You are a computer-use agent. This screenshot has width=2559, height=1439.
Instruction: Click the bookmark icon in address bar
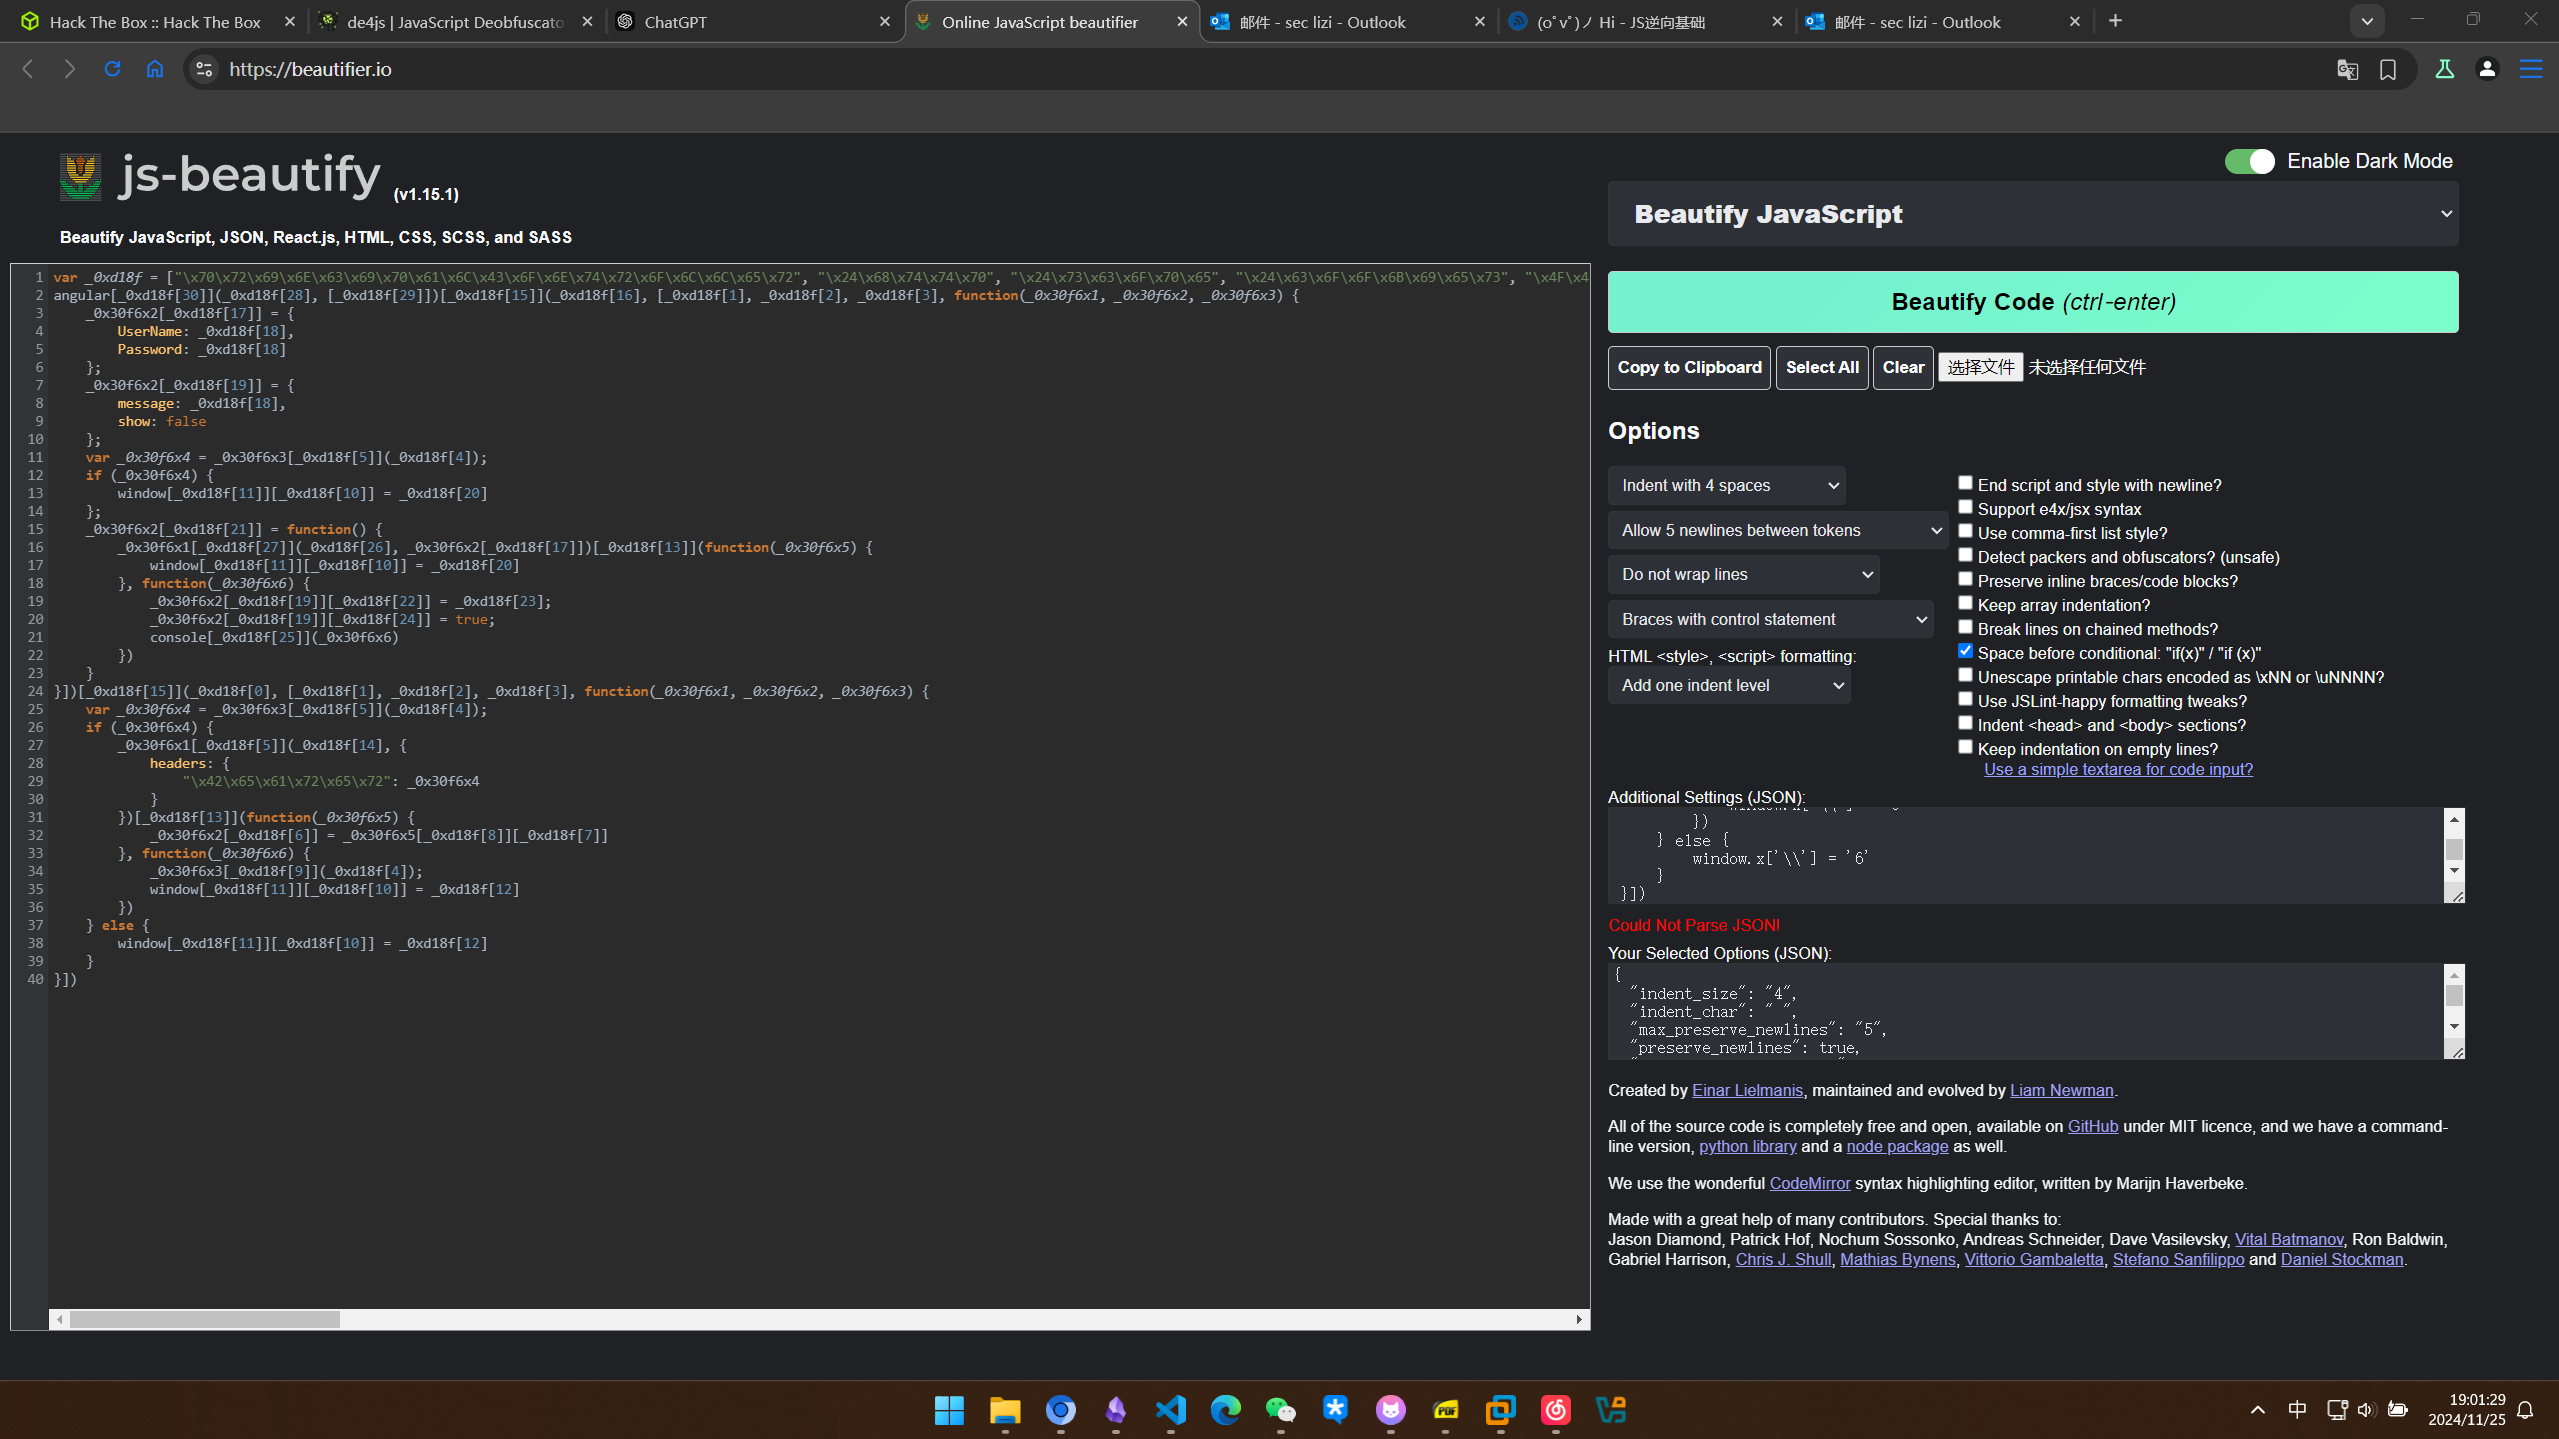2388,69
